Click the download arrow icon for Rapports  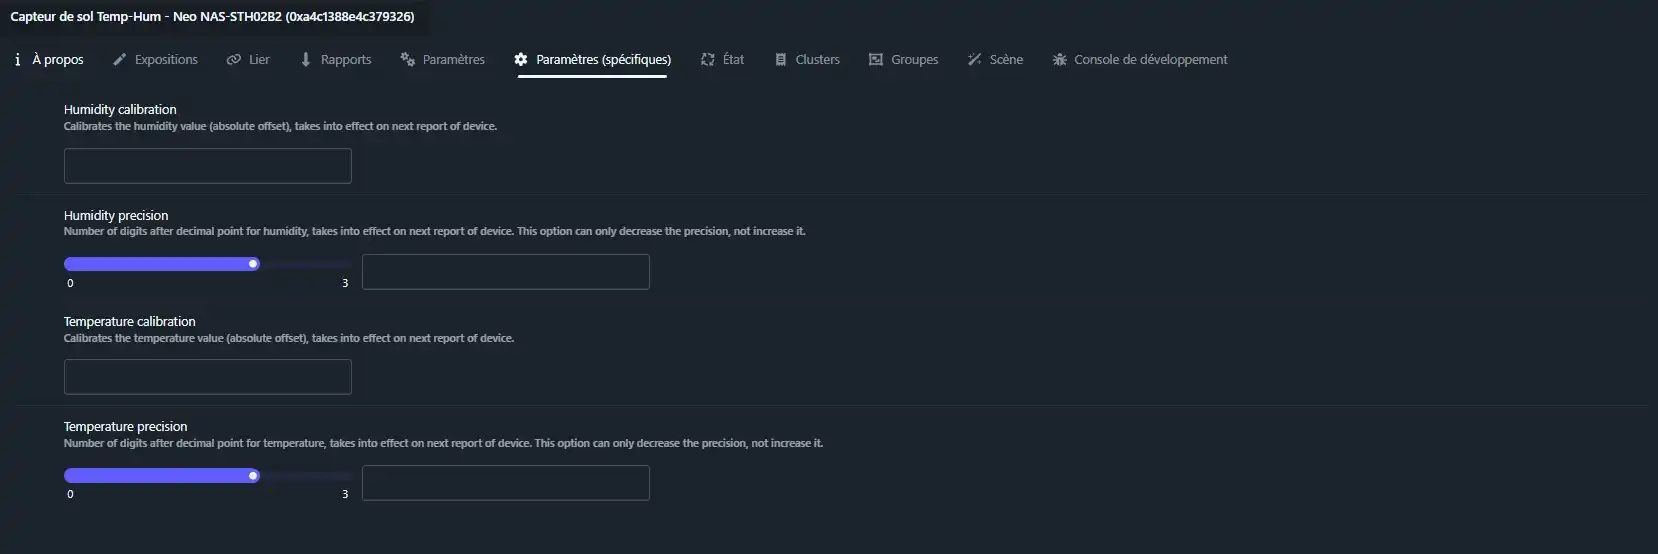coord(306,60)
